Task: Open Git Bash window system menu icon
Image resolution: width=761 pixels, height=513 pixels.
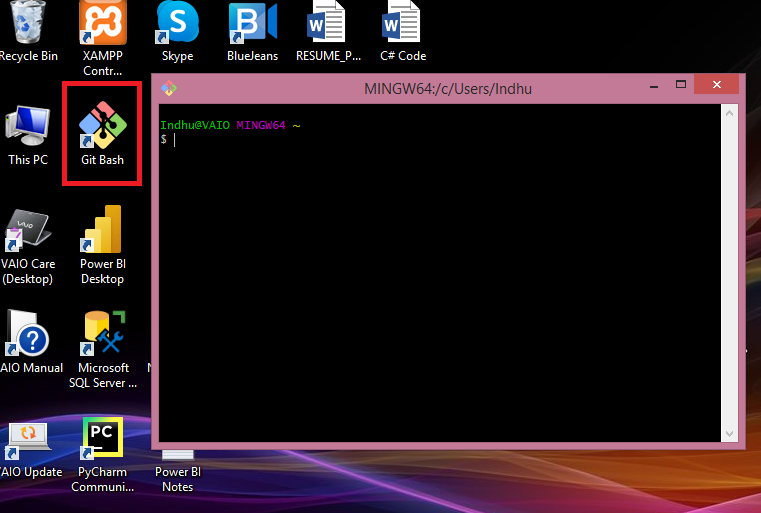Action: 169,88
